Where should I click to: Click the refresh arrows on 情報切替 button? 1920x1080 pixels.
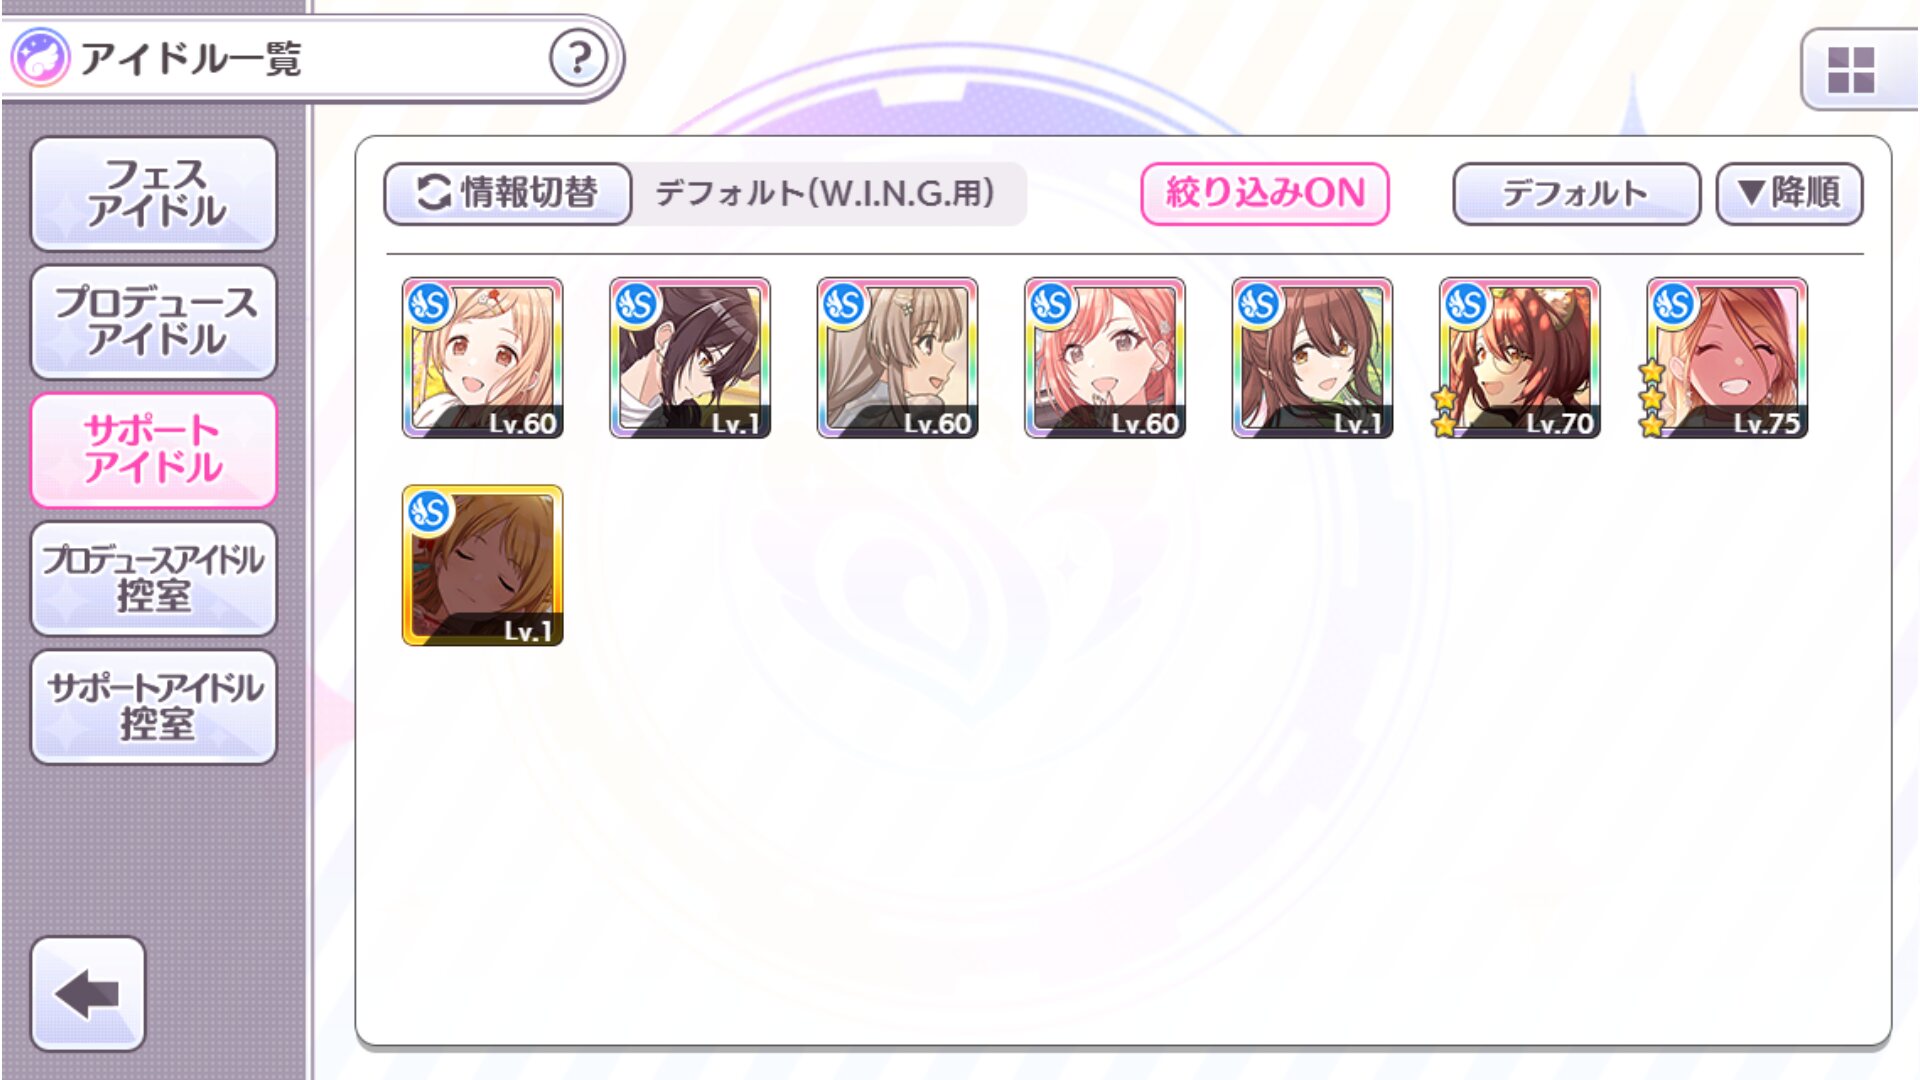tap(433, 192)
